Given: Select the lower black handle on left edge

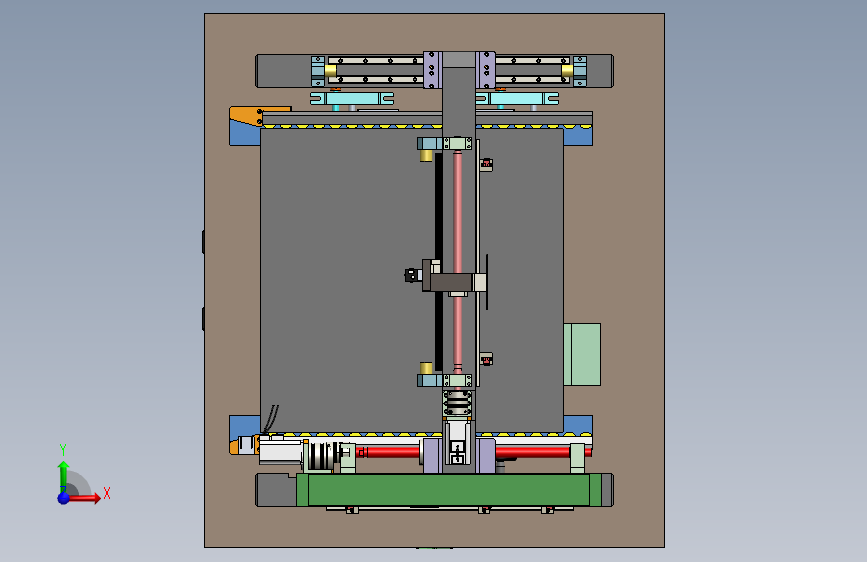Looking at the screenshot, I should 203,319.
